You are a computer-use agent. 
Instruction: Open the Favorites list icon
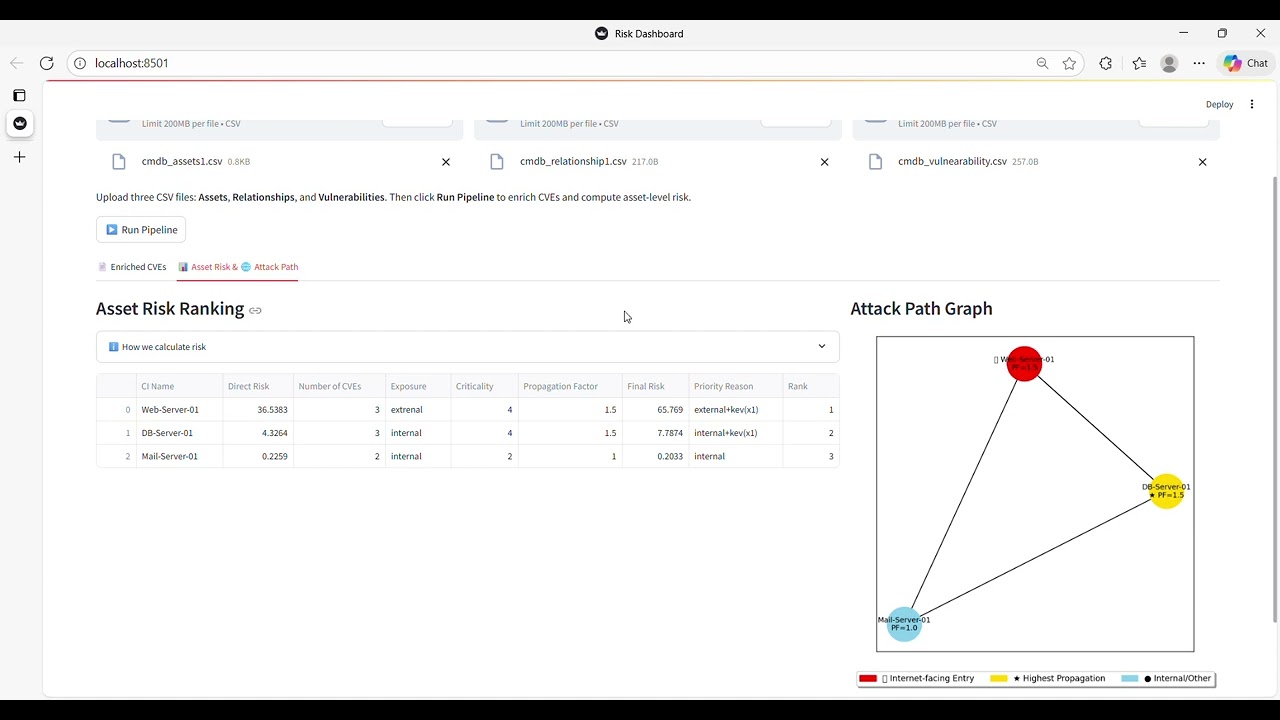[1139, 63]
